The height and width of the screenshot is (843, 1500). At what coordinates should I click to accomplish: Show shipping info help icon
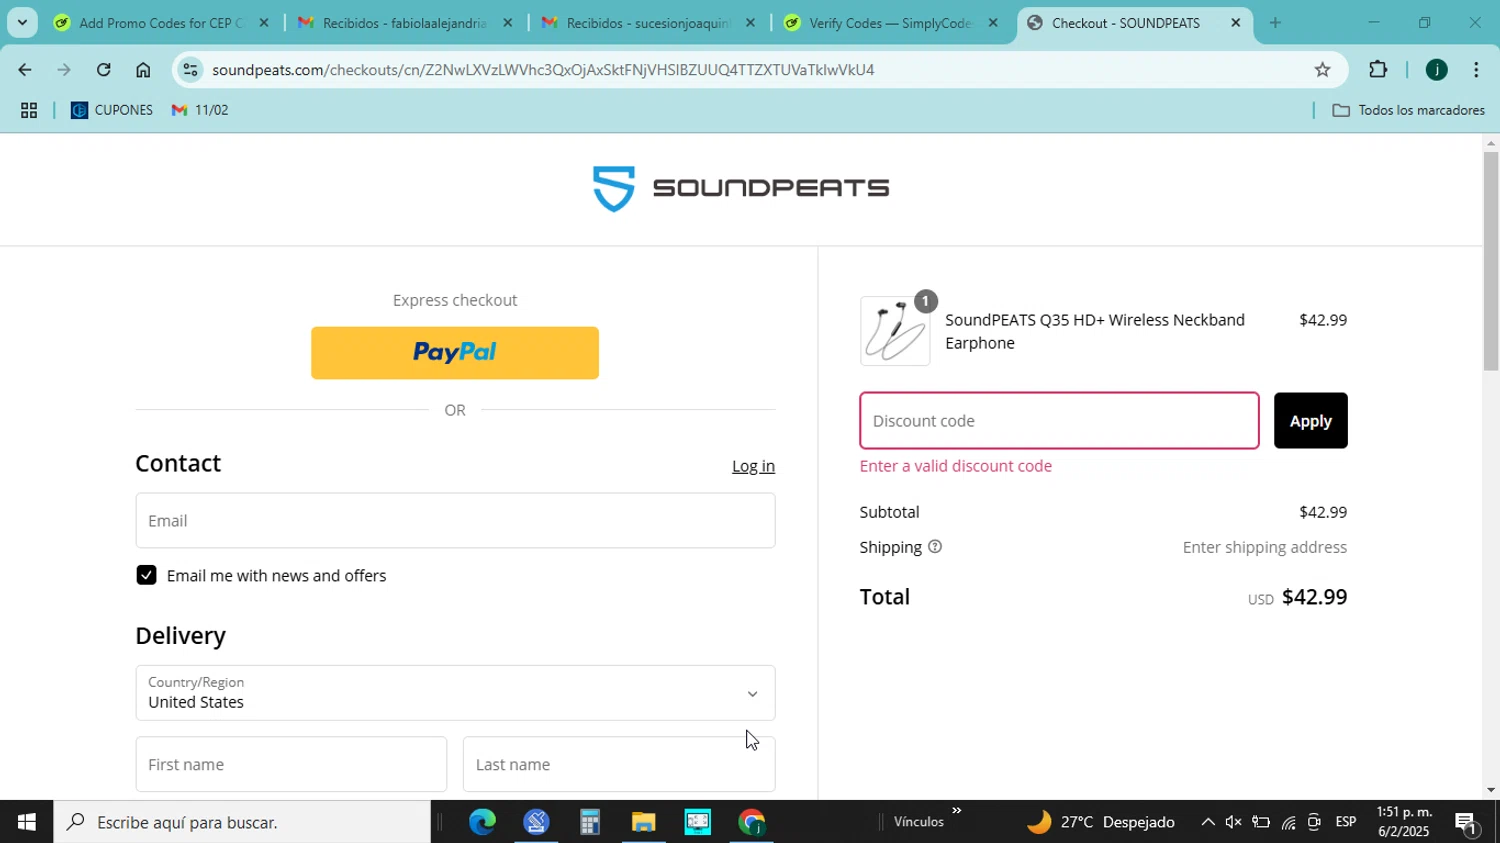point(935,547)
